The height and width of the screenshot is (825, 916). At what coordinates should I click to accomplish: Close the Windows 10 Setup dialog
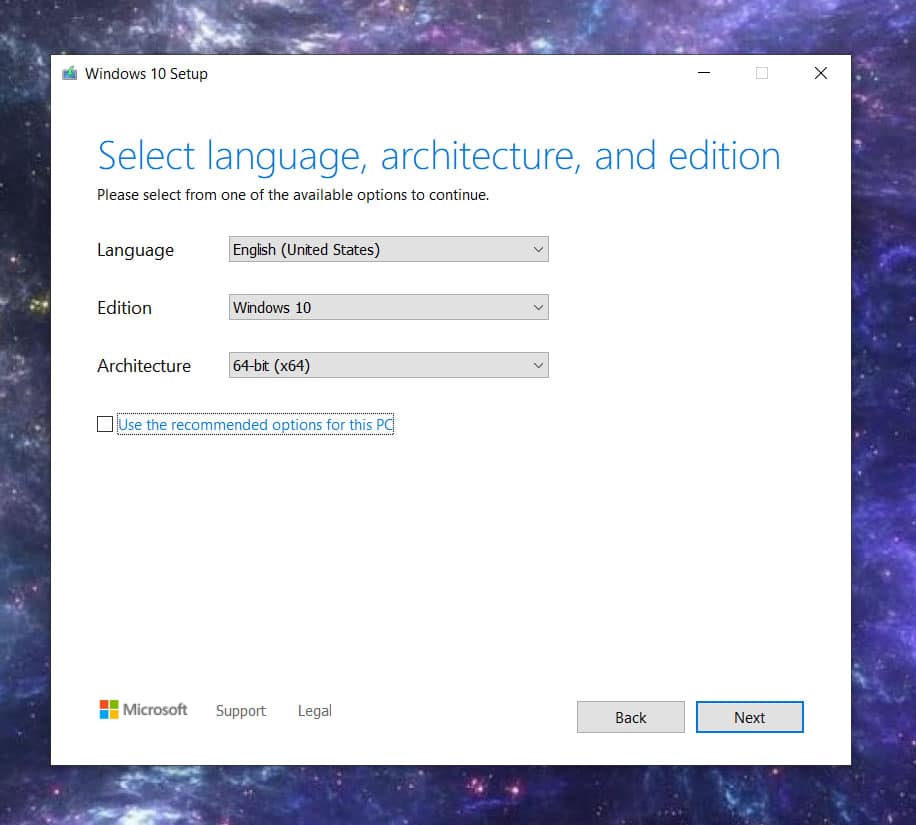[820, 73]
